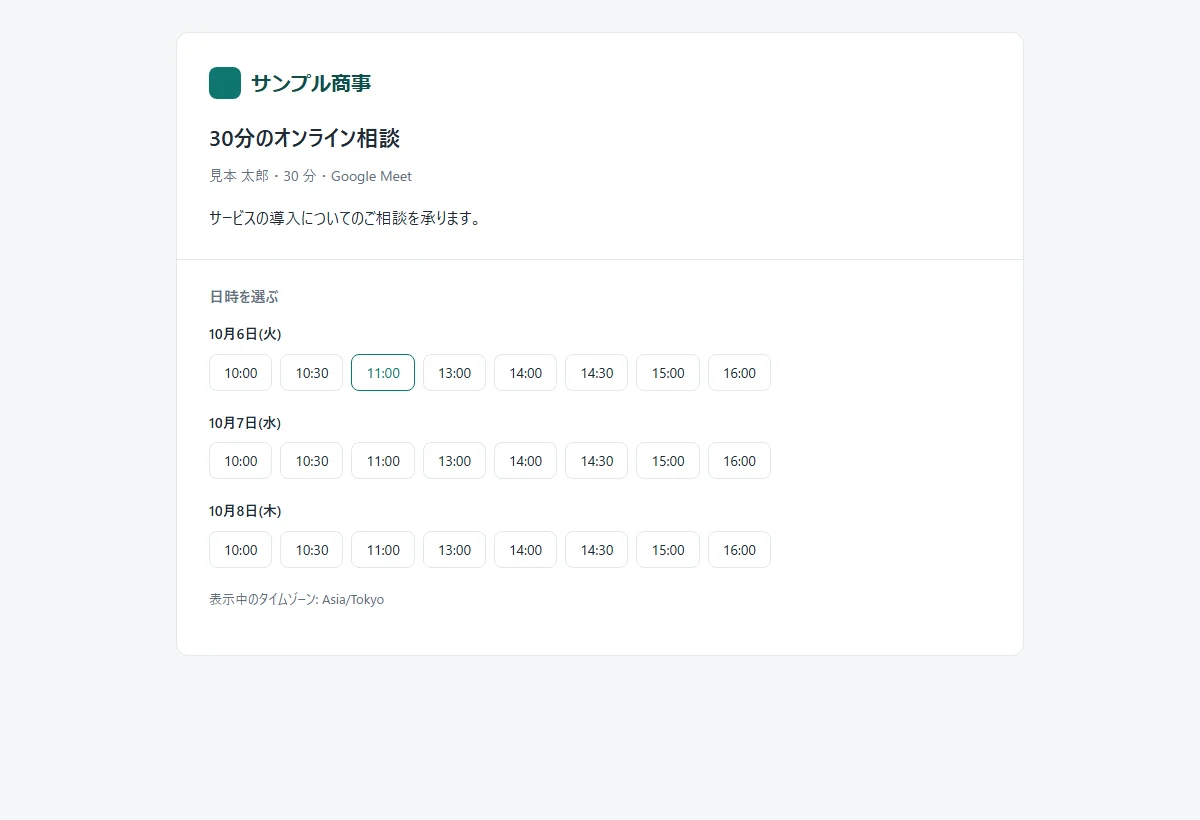Pick 15:00 on 10月8日(木)

pos(668,550)
